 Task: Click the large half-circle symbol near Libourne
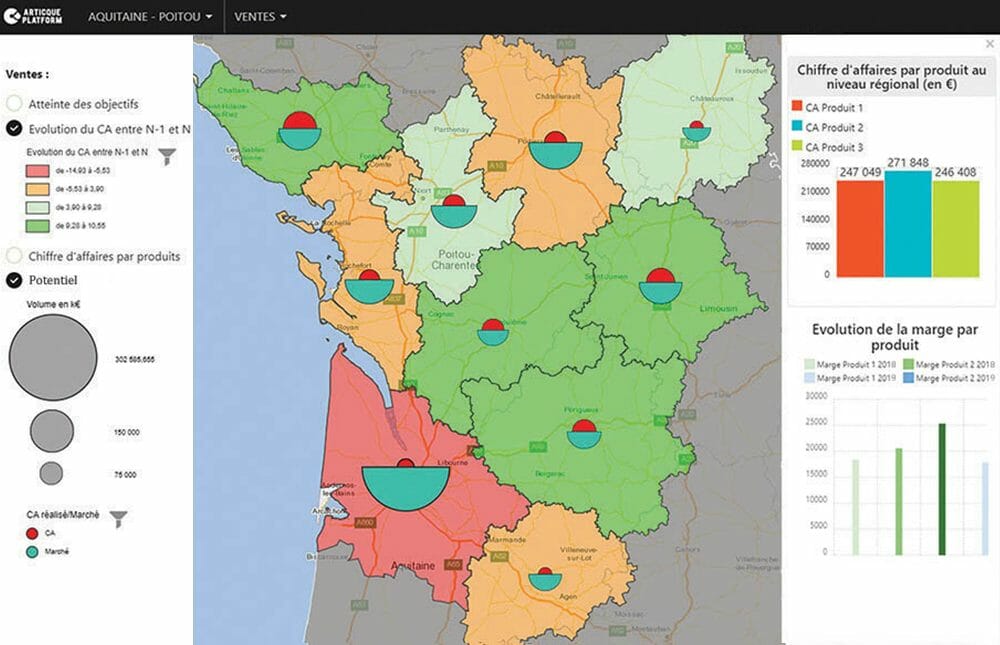coord(405,483)
